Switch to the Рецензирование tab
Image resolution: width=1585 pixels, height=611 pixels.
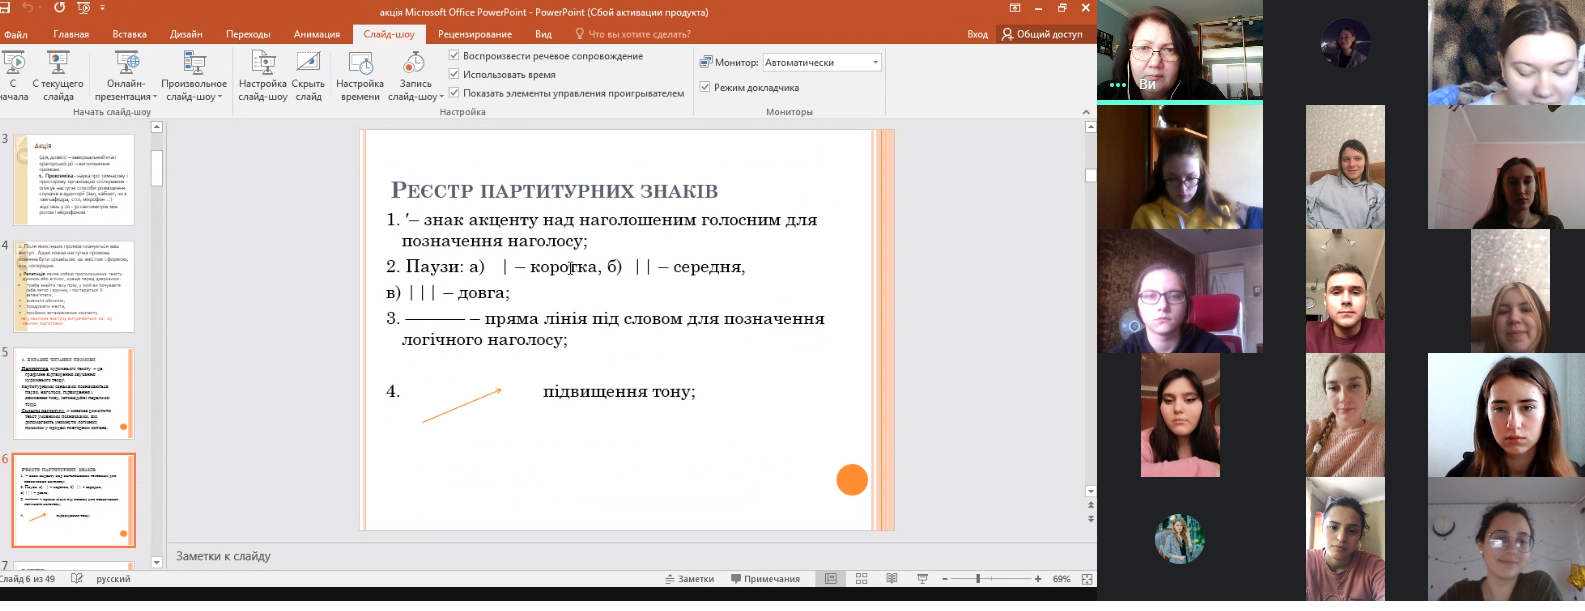click(475, 34)
